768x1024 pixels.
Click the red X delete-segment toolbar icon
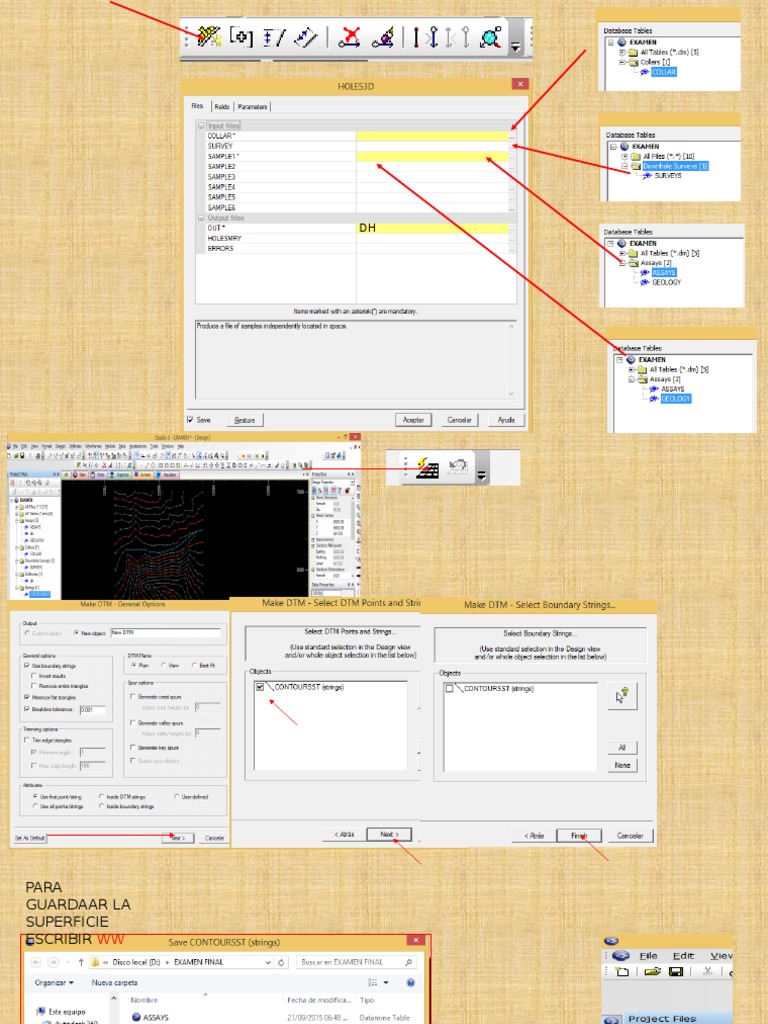(349, 38)
